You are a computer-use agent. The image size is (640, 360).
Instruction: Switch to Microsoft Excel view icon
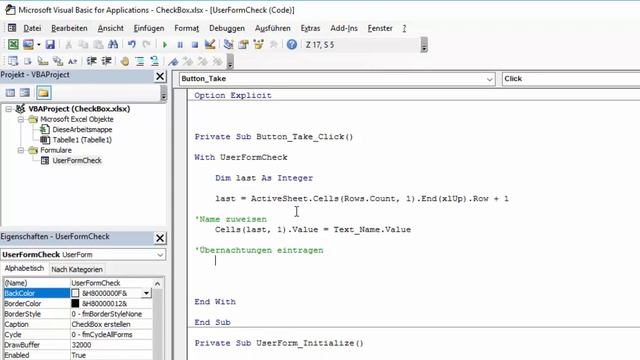13,44
